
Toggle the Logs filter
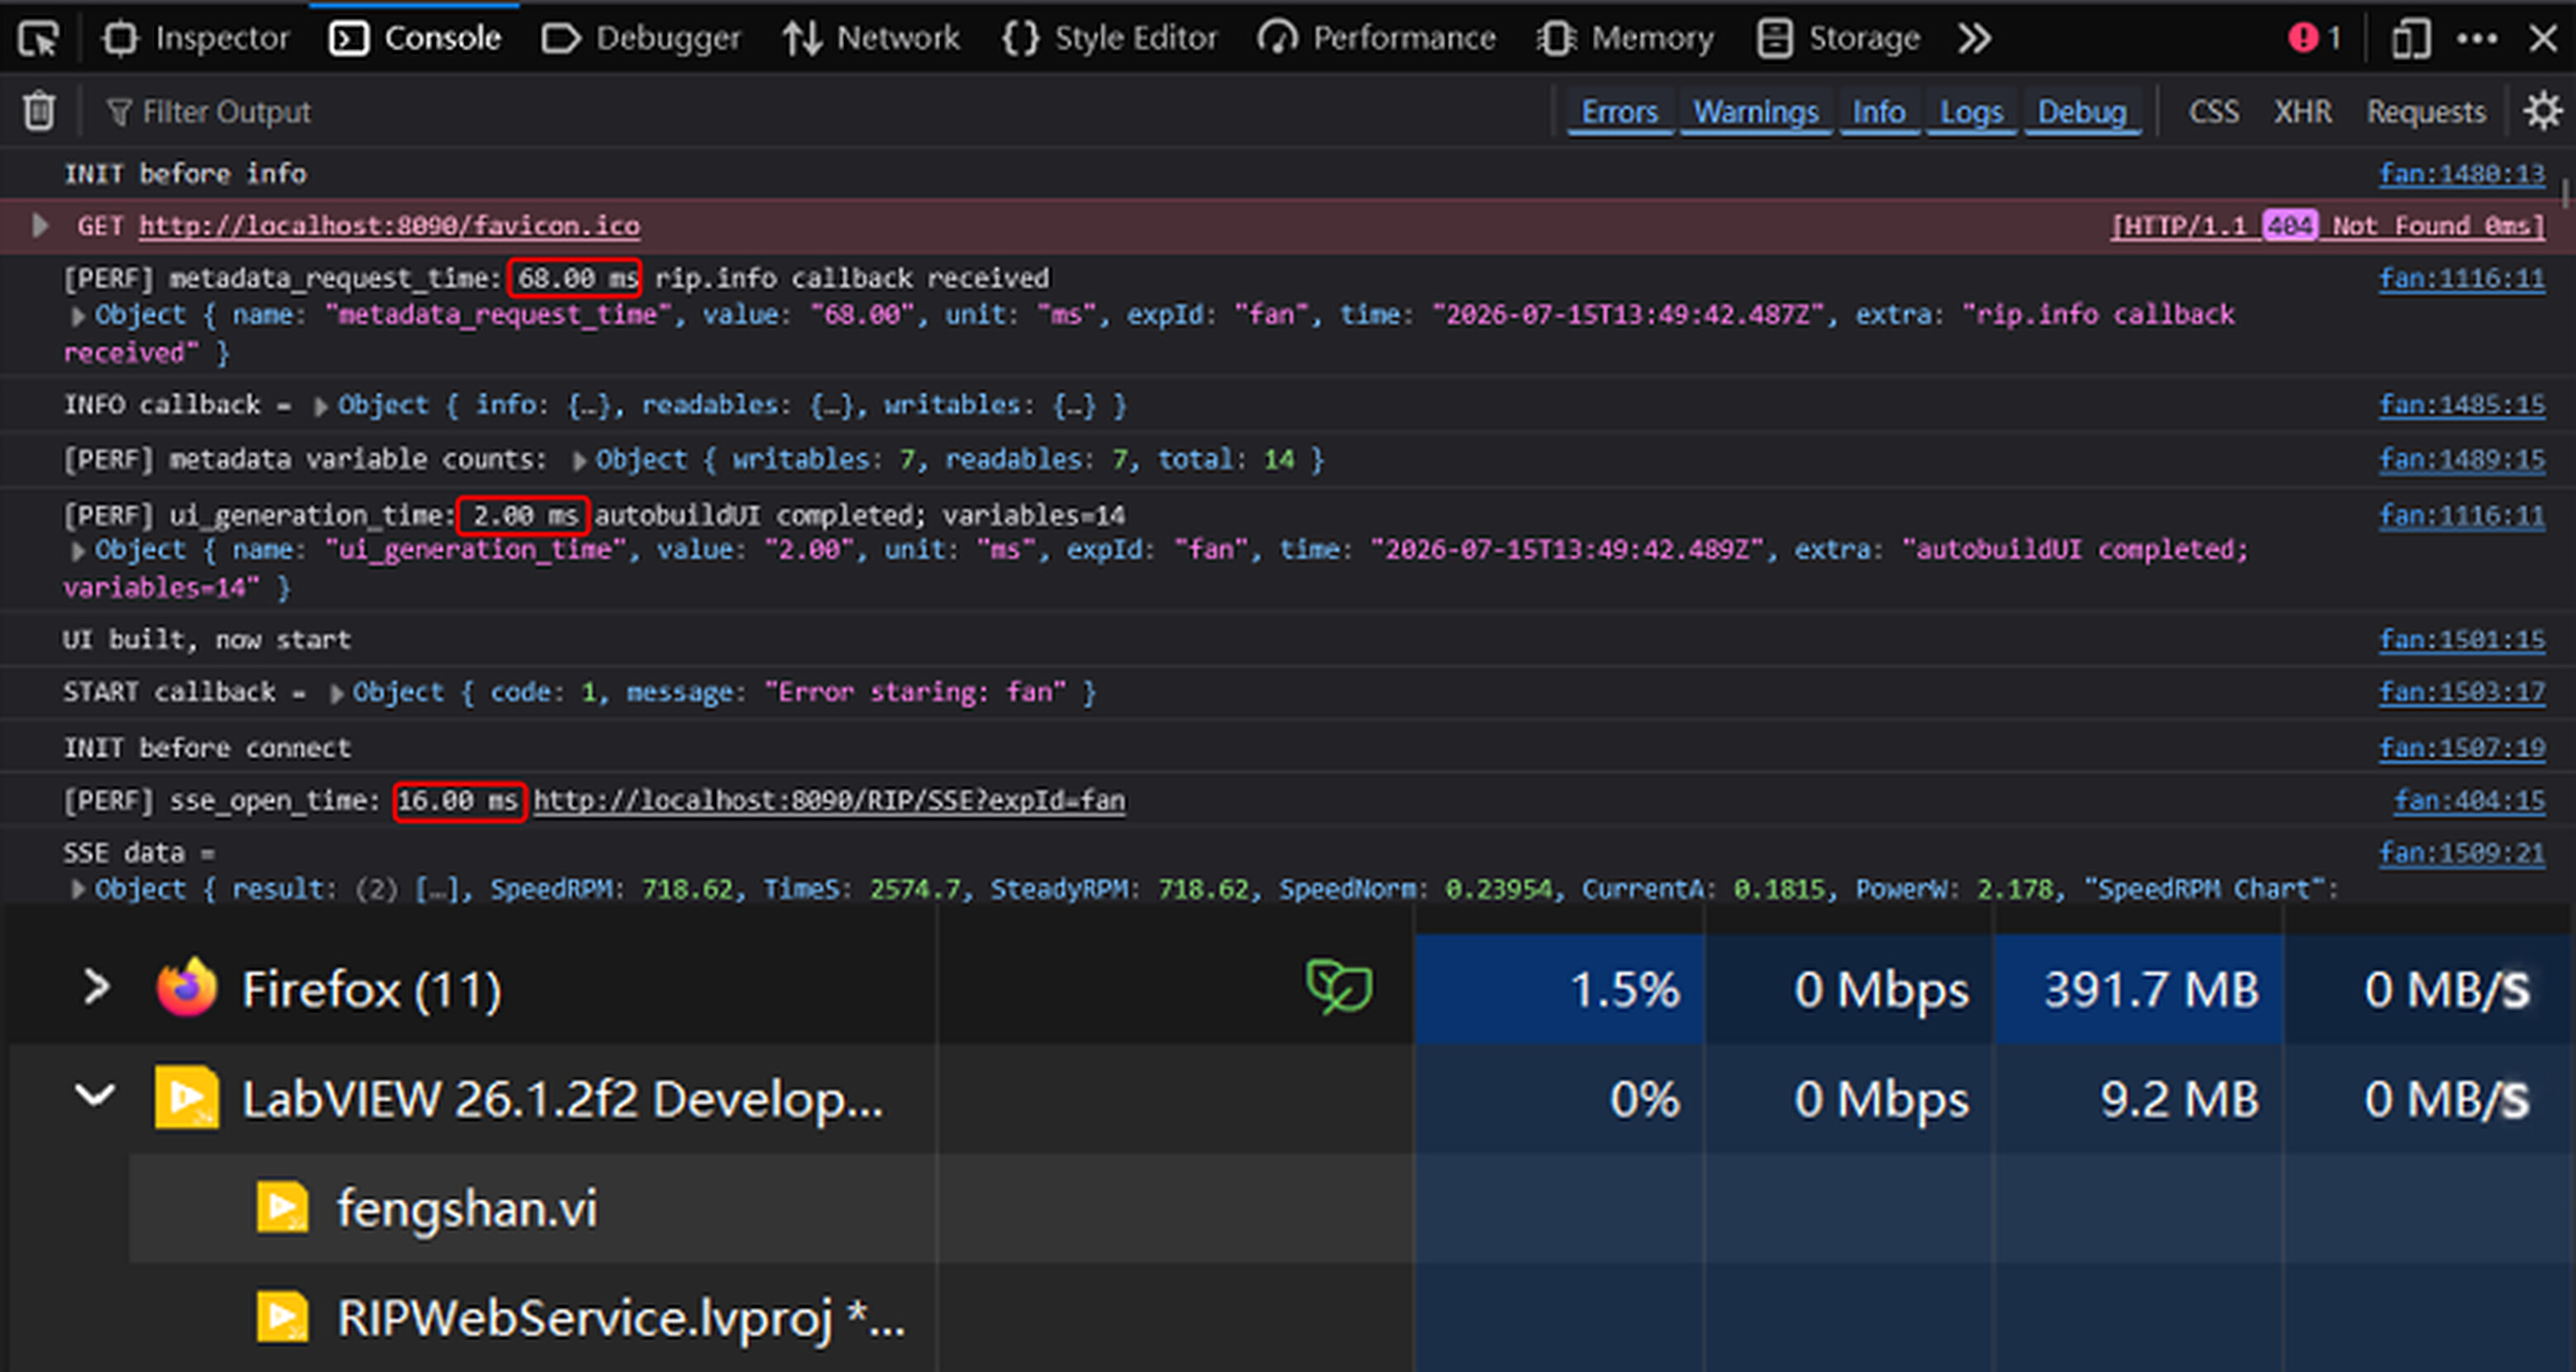pyautogui.click(x=1971, y=112)
